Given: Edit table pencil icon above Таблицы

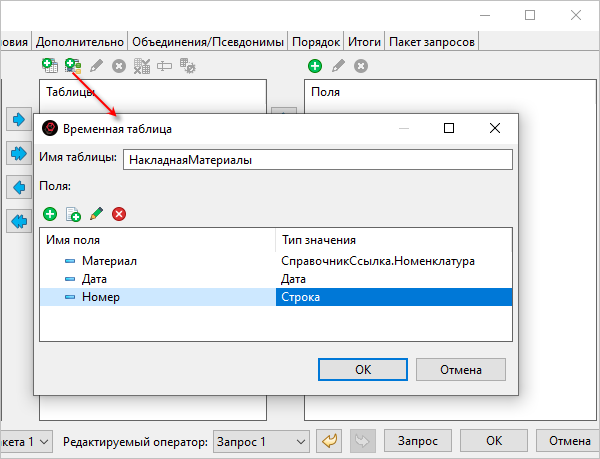Looking at the screenshot, I should click(96, 66).
